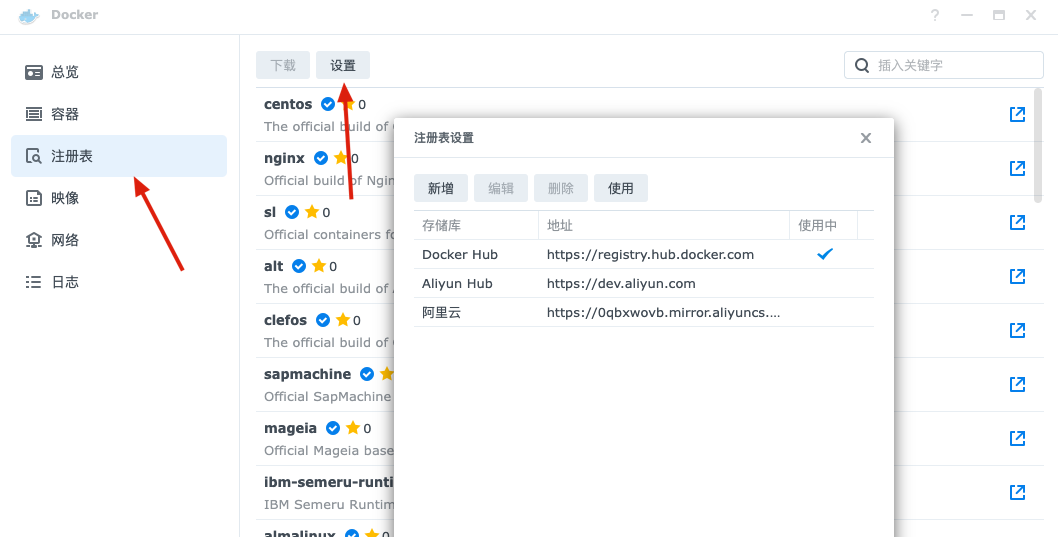Click 新增 button to add registry
This screenshot has width=1058, height=537.
tap(440, 188)
